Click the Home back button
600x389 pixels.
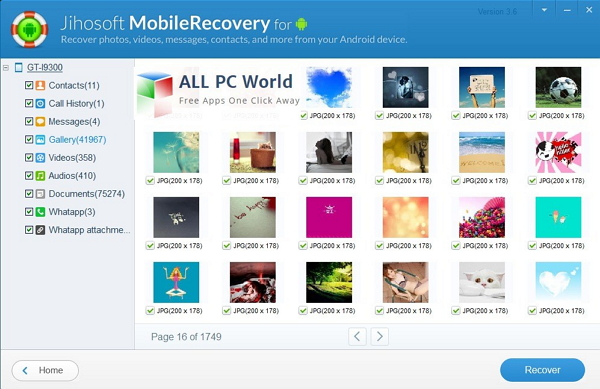[45, 370]
